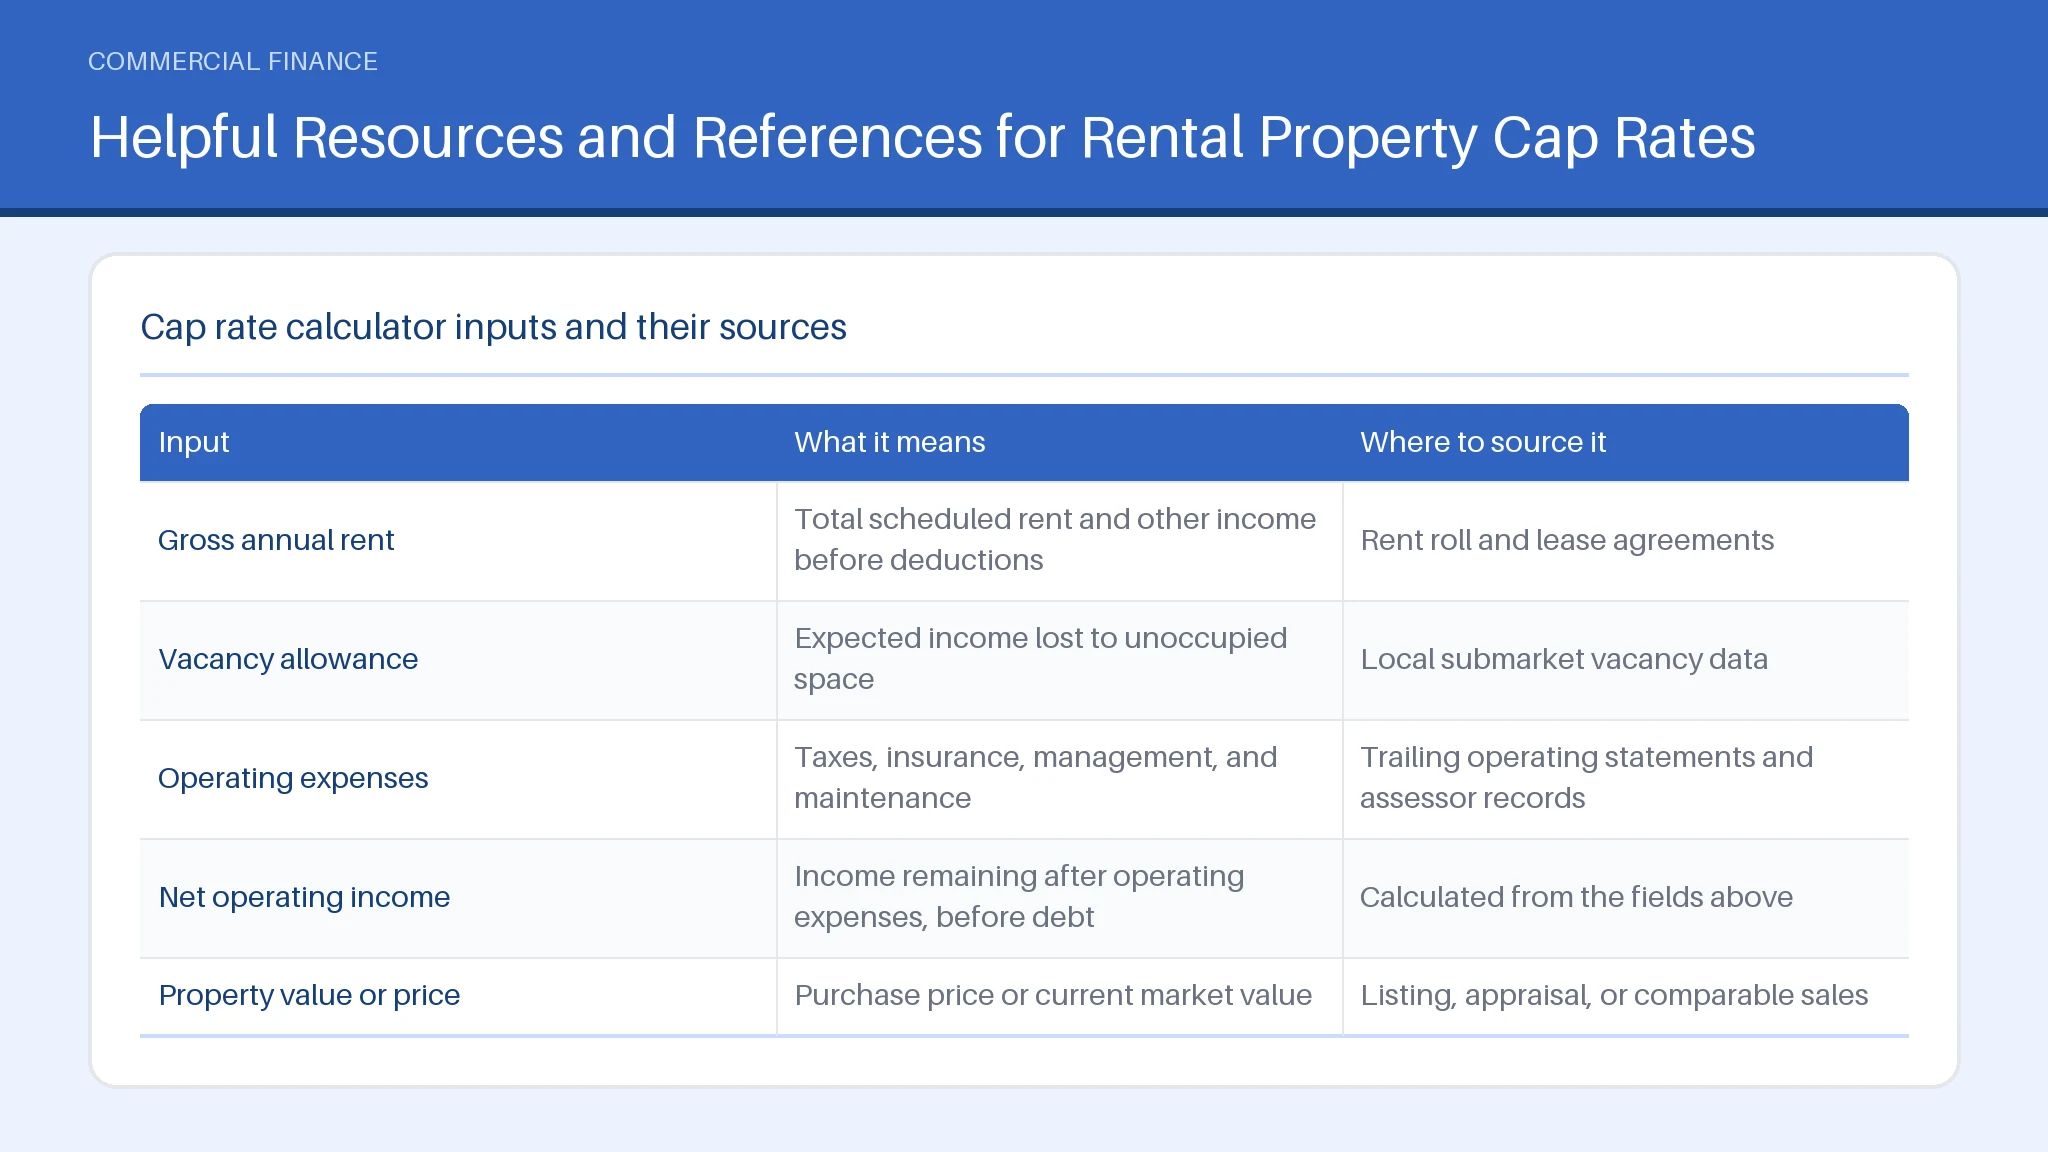Select the 'Operating expenses' row label
The image size is (2048, 1152).
293,778
